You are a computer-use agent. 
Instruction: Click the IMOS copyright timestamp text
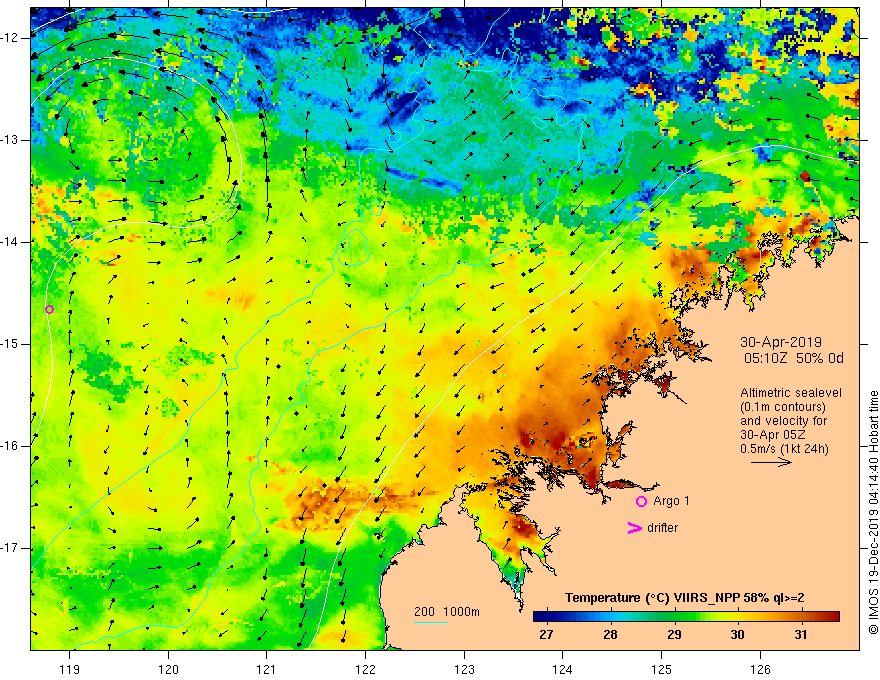pyautogui.click(x=873, y=513)
